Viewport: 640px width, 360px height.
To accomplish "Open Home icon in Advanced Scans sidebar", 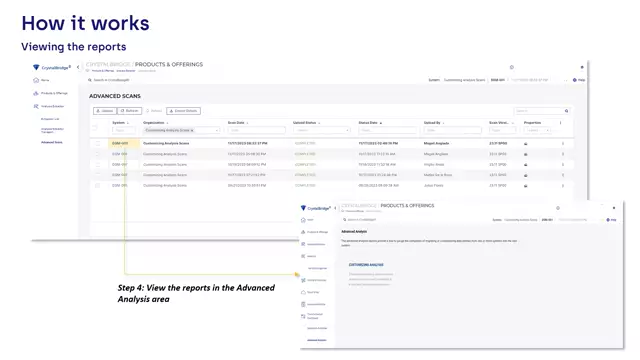I will point(36,80).
